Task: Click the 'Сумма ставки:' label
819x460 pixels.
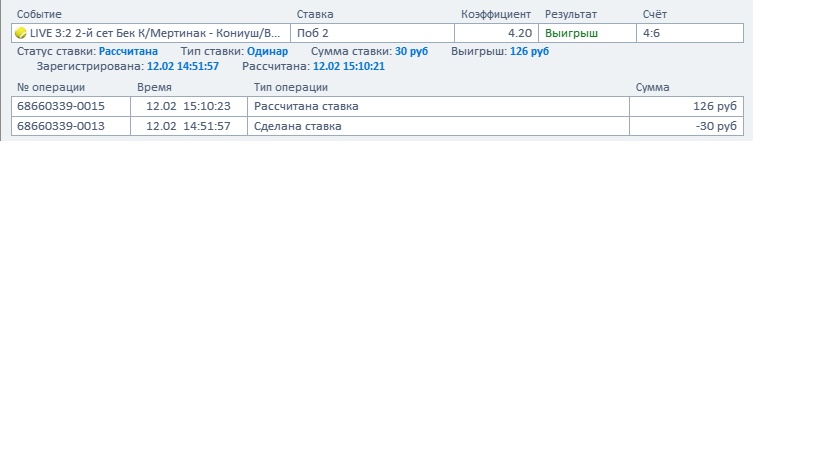Action: click(x=351, y=51)
